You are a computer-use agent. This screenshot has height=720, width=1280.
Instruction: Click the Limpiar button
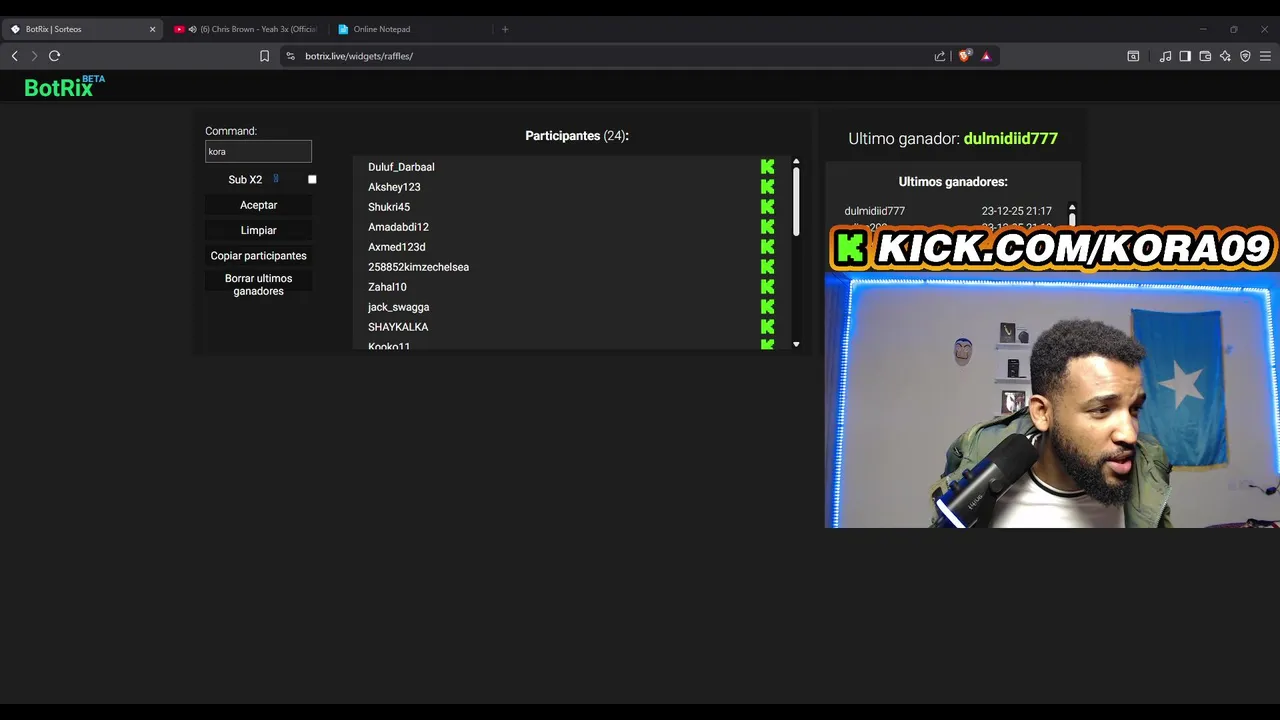258,230
